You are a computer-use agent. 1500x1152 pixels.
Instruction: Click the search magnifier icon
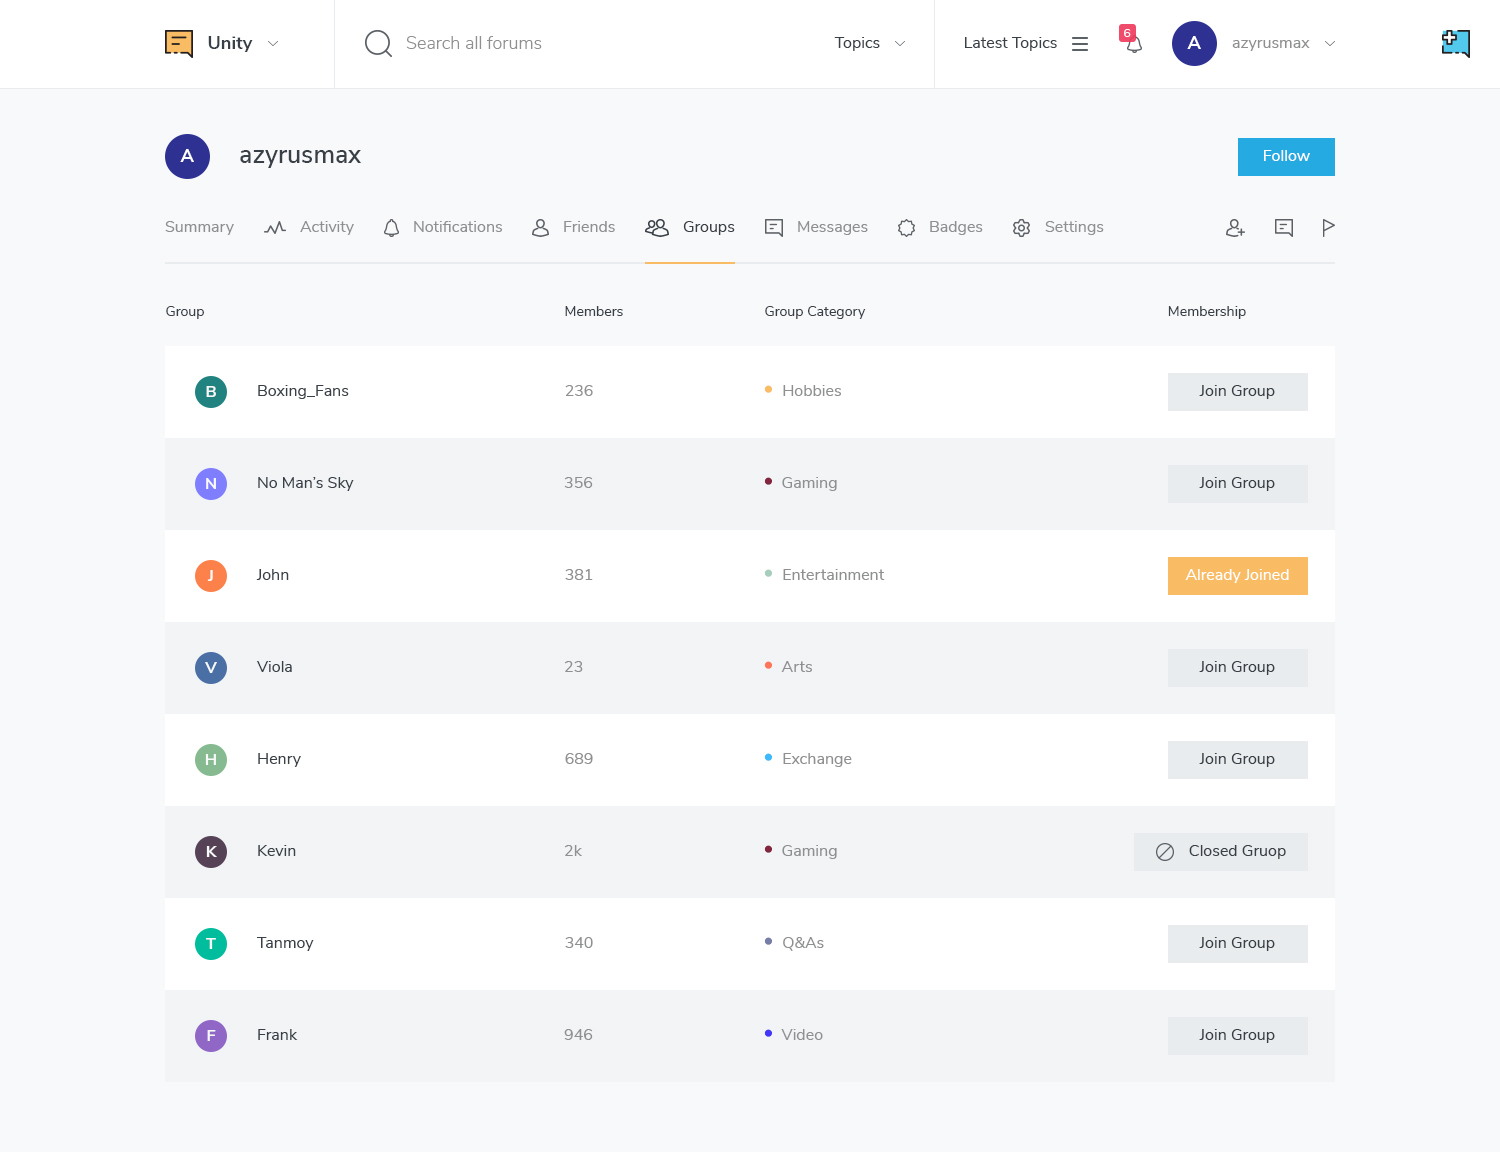tap(378, 43)
